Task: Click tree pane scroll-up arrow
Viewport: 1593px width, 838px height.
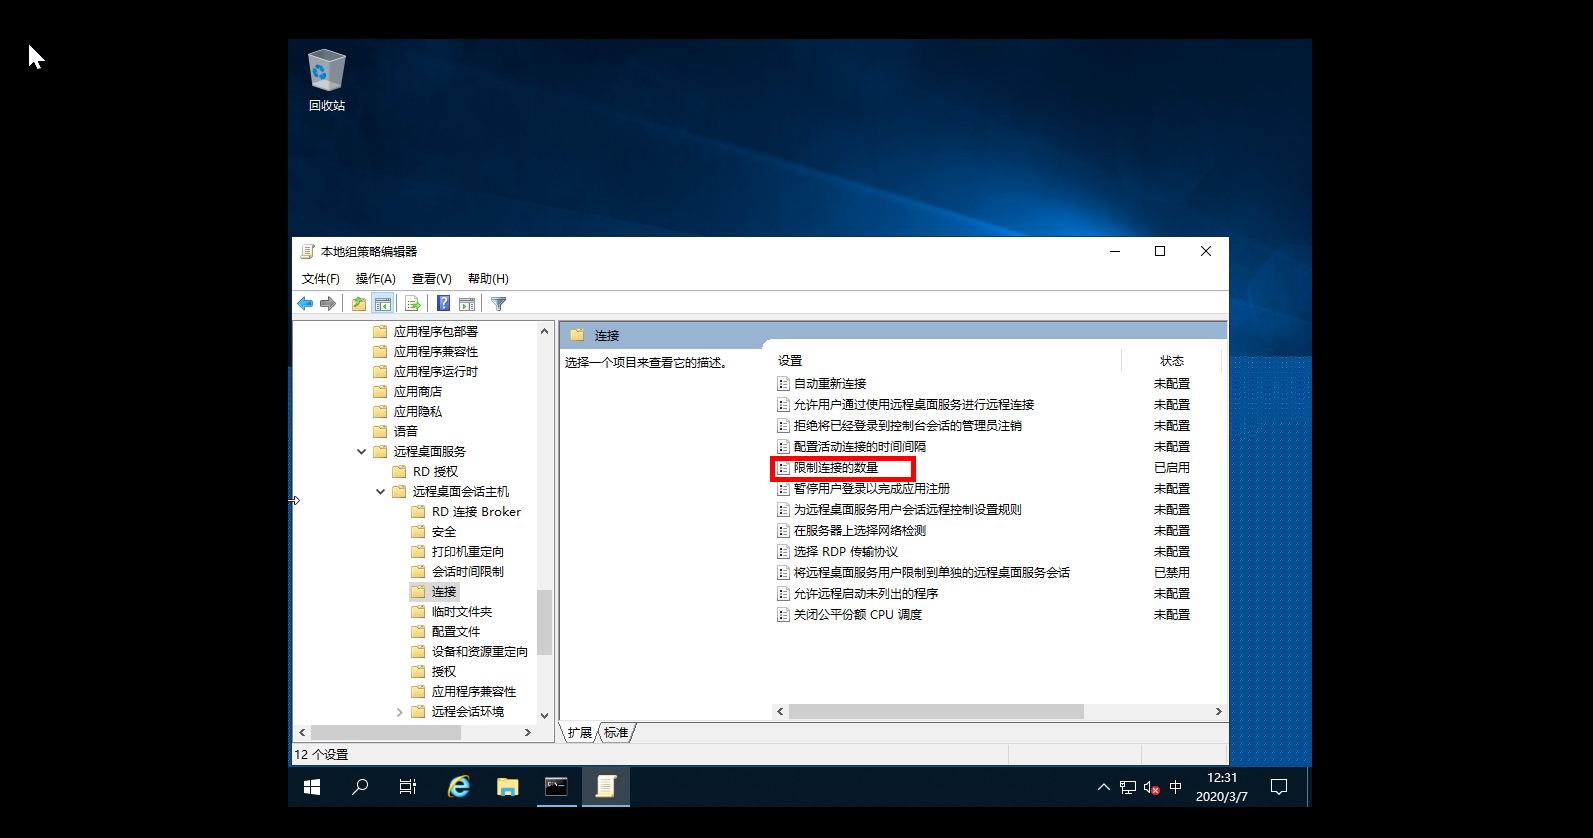Action: coord(544,331)
